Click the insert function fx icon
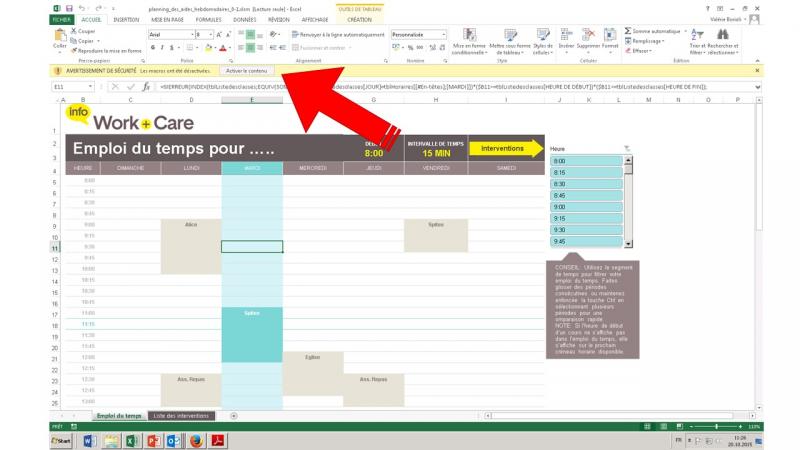The height and width of the screenshot is (450, 800). [146, 87]
